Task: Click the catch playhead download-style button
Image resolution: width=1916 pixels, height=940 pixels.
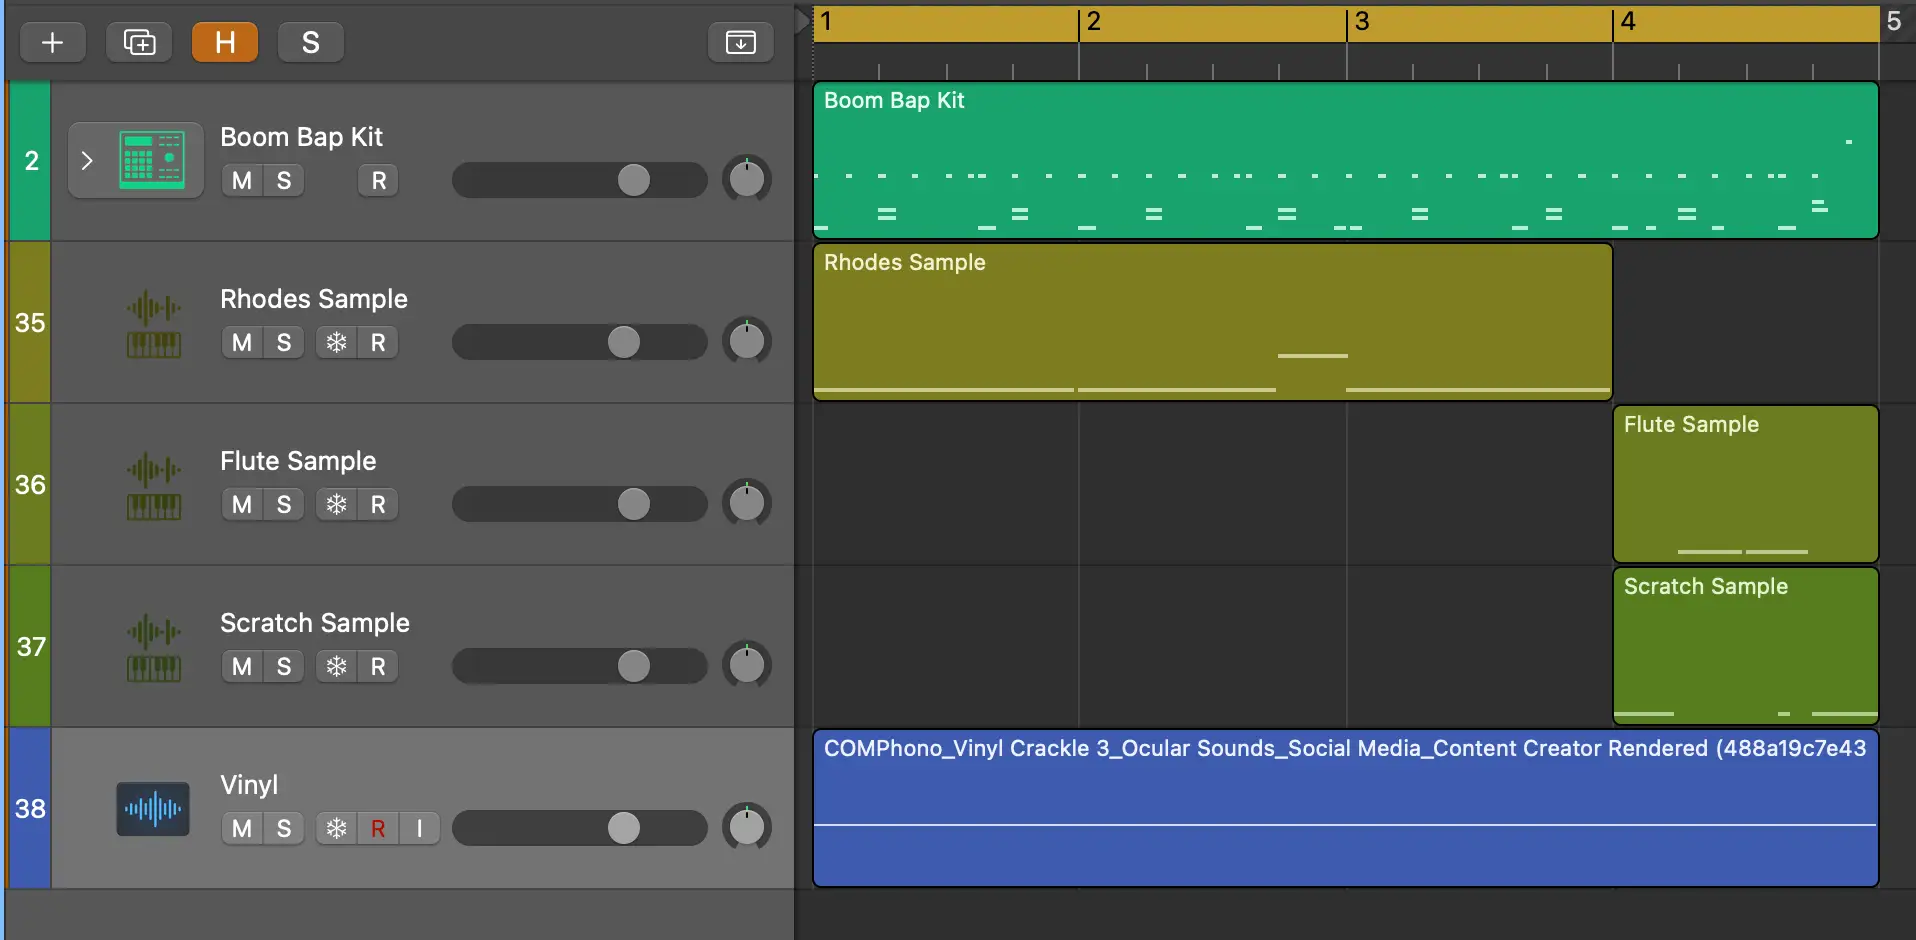Action: (x=740, y=42)
